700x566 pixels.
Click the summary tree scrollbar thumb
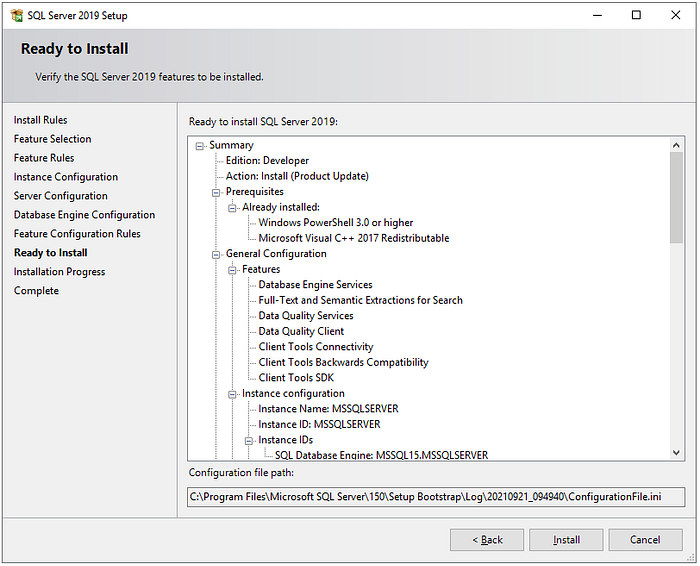(676, 197)
